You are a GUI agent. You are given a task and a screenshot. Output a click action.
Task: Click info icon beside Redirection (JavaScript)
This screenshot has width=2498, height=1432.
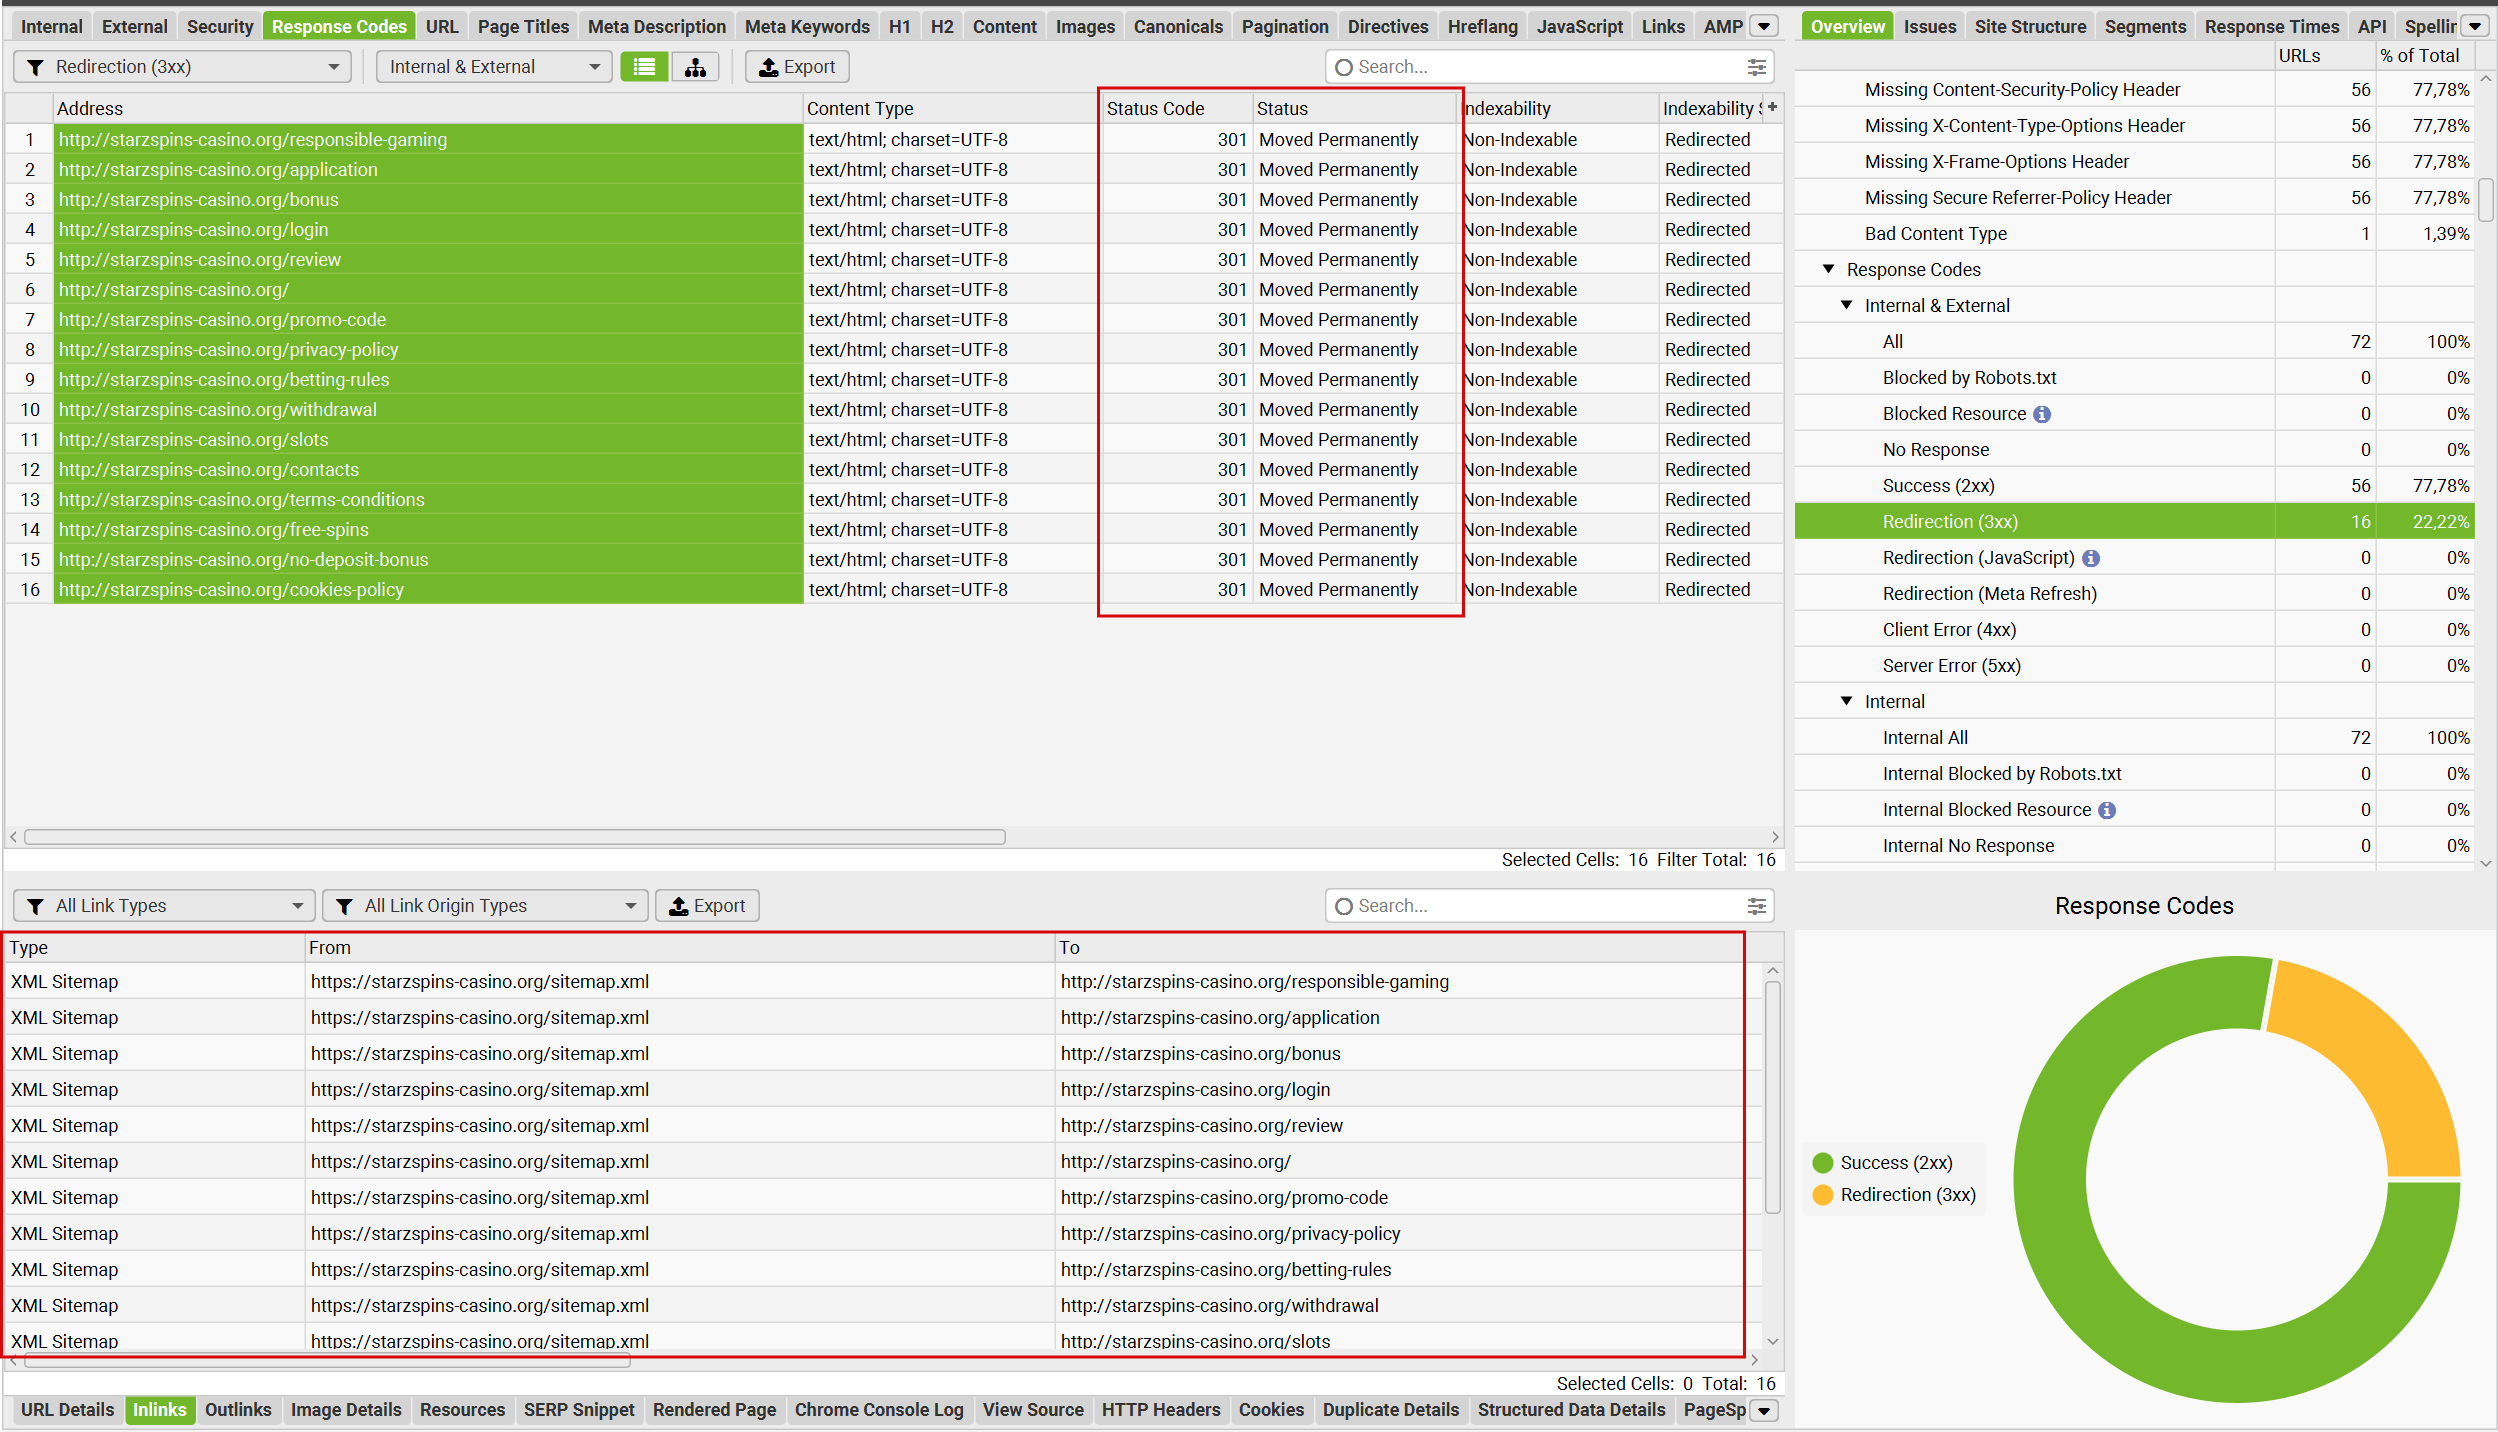click(x=2091, y=558)
